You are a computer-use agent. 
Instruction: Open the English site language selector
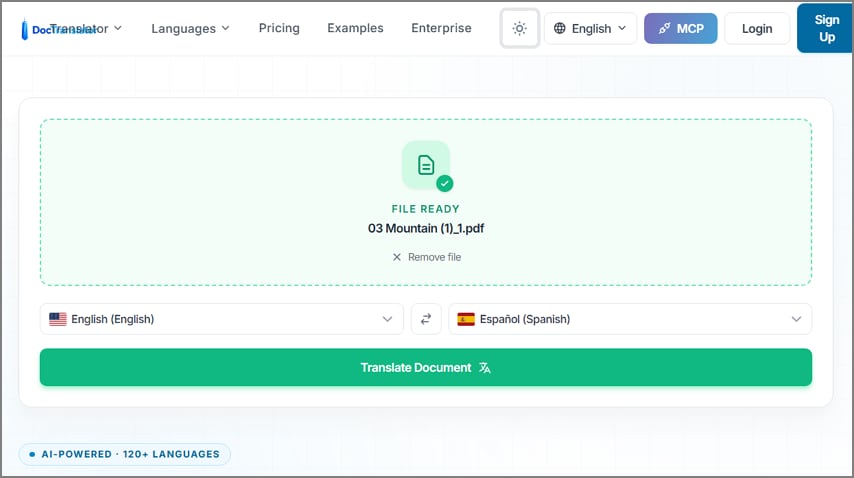tap(590, 28)
